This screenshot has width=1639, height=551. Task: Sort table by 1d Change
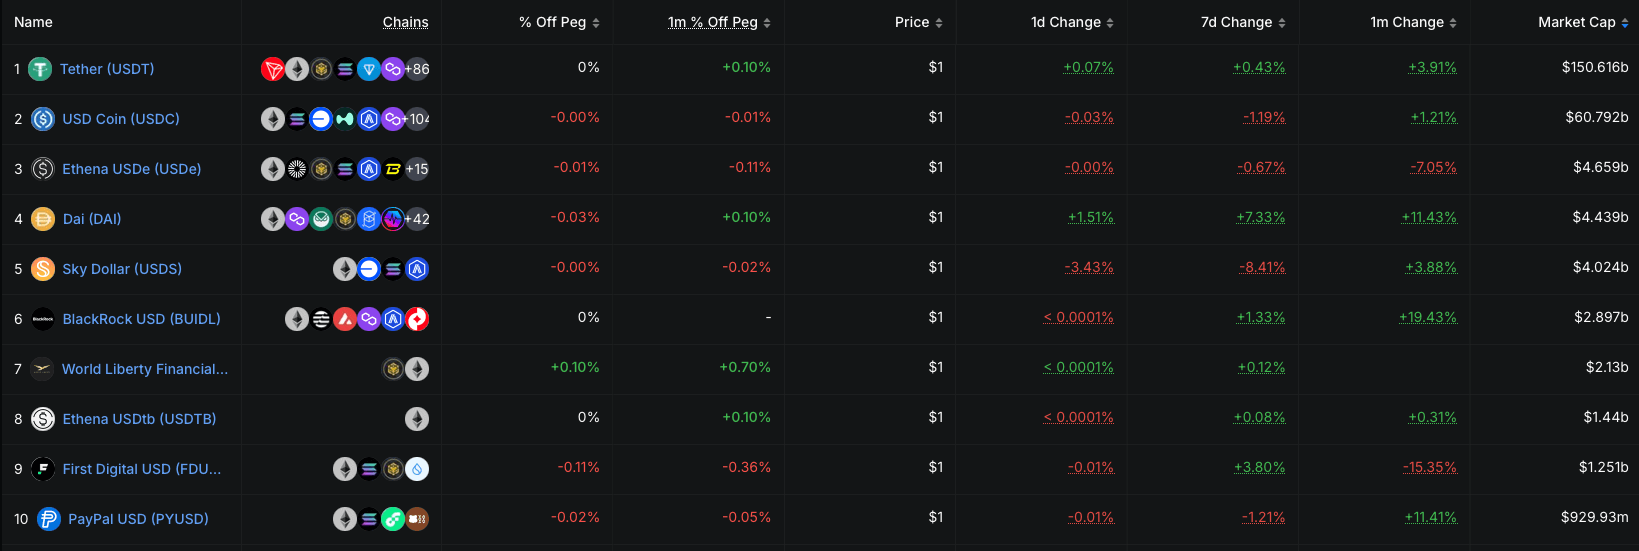(1072, 22)
